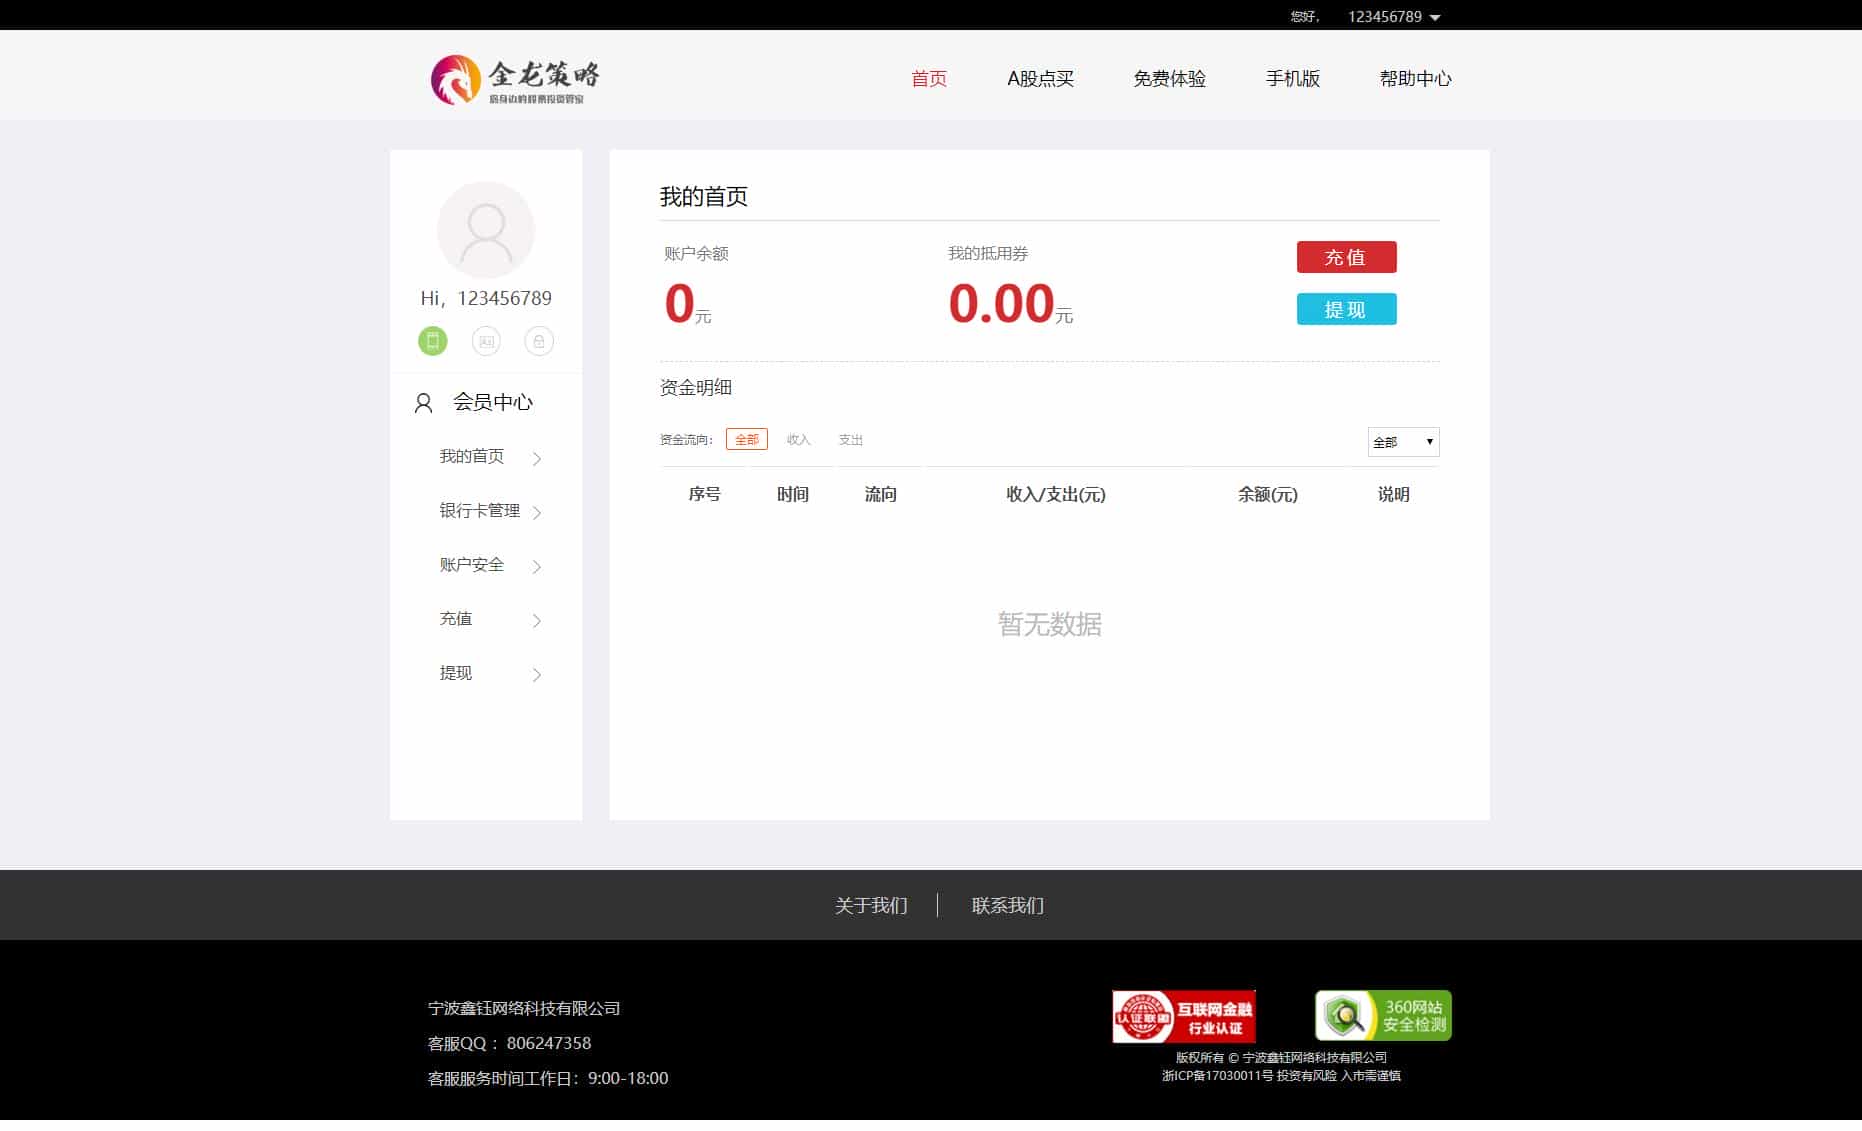Click the ID card verification icon

tap(486, 341)
